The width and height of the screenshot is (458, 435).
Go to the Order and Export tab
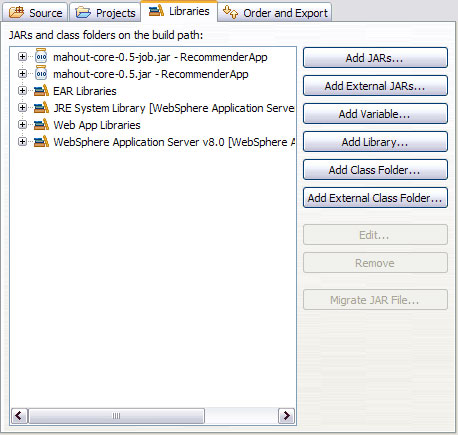[275, 13]
